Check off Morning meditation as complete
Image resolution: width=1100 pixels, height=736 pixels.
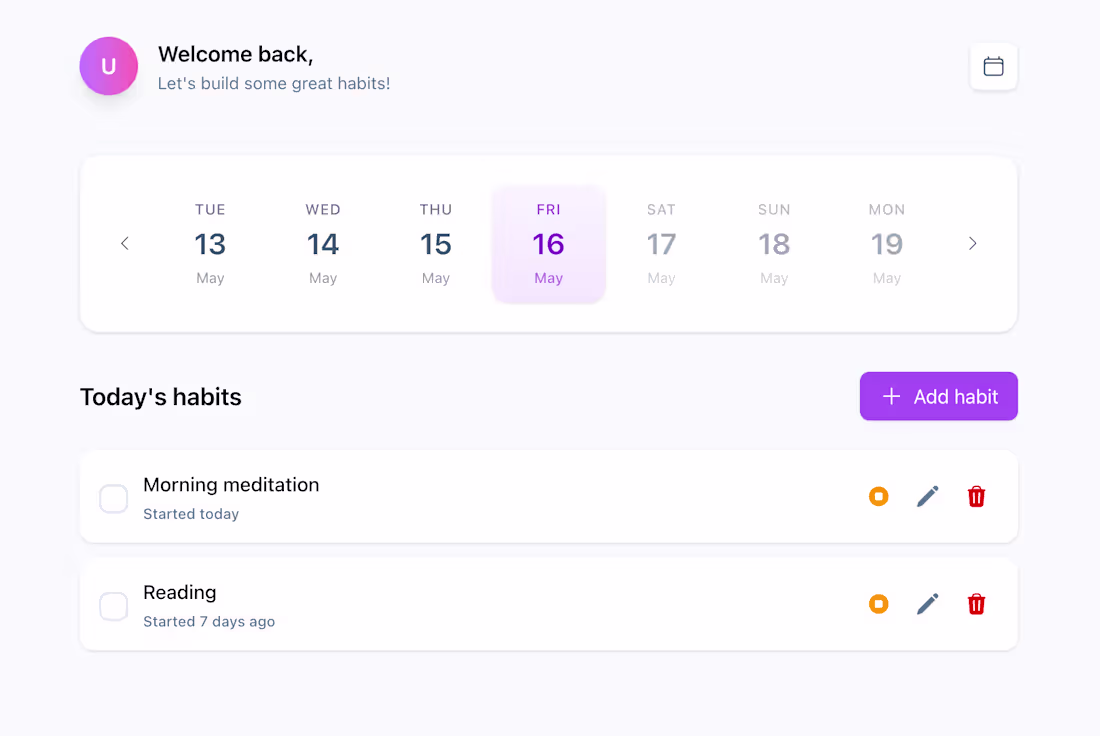point(113,498)
